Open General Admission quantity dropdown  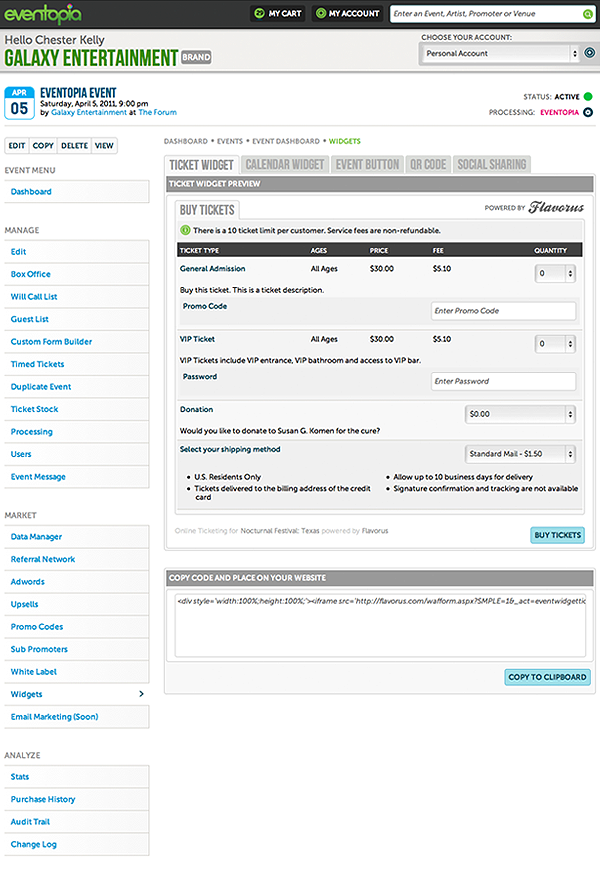(555, 273)
